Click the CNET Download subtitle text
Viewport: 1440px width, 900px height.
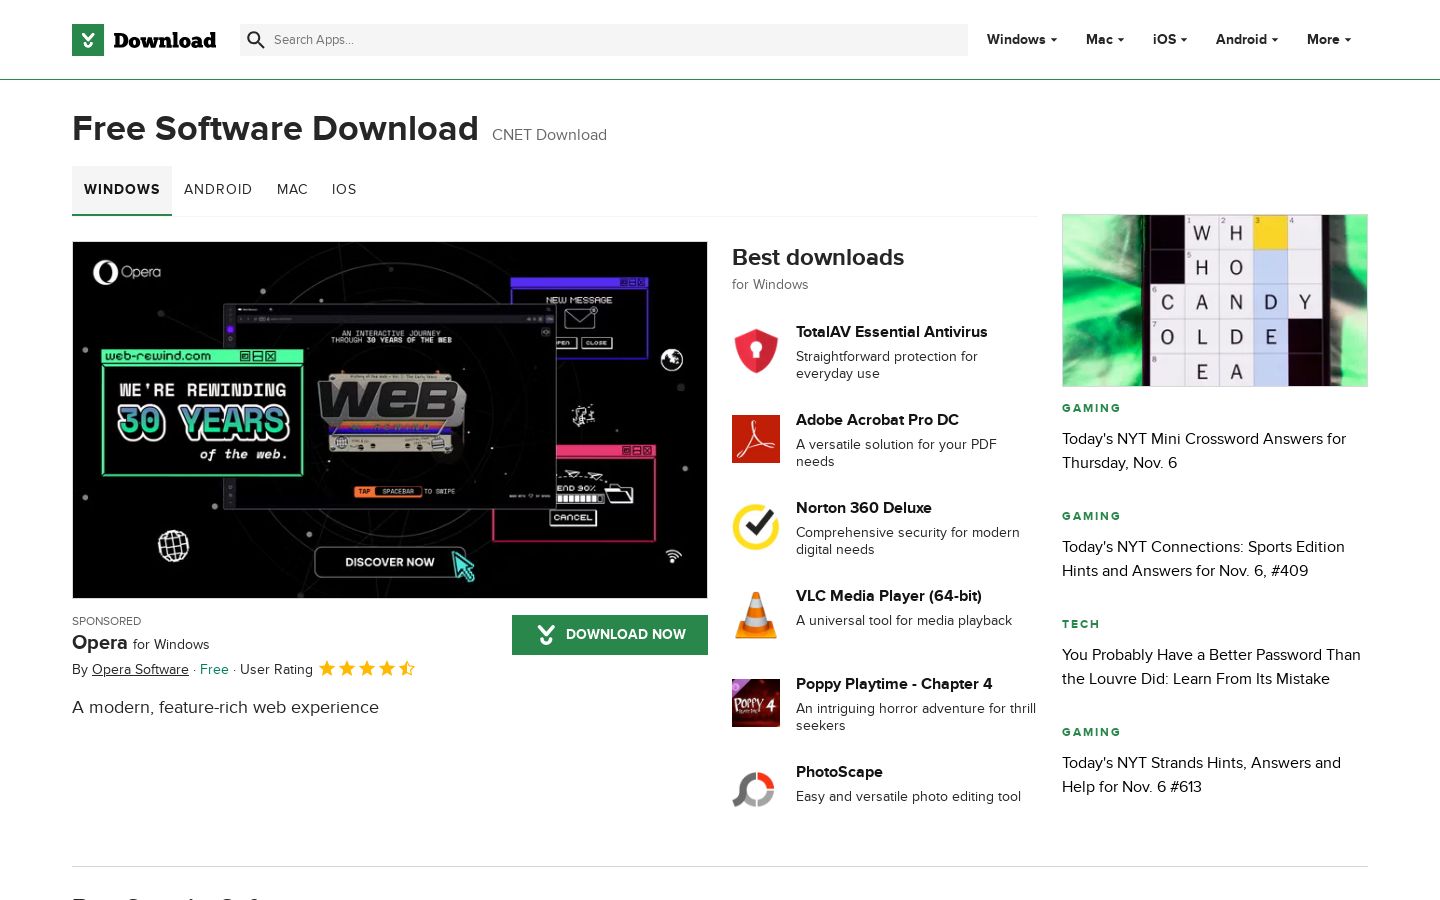coord(549,135)
